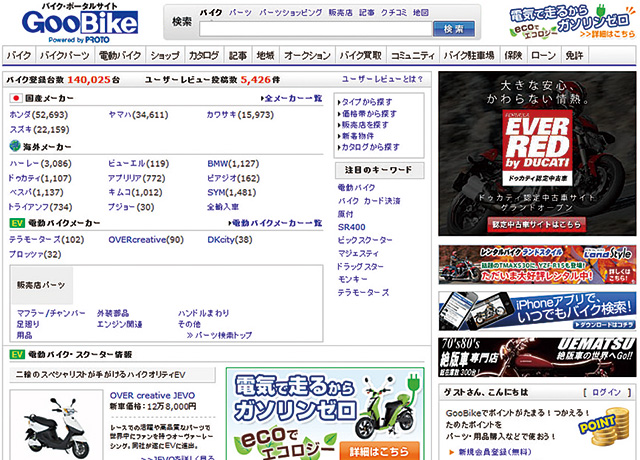
Task: Click the 販売店パーツ tab box
Action: tap(42, 285)
